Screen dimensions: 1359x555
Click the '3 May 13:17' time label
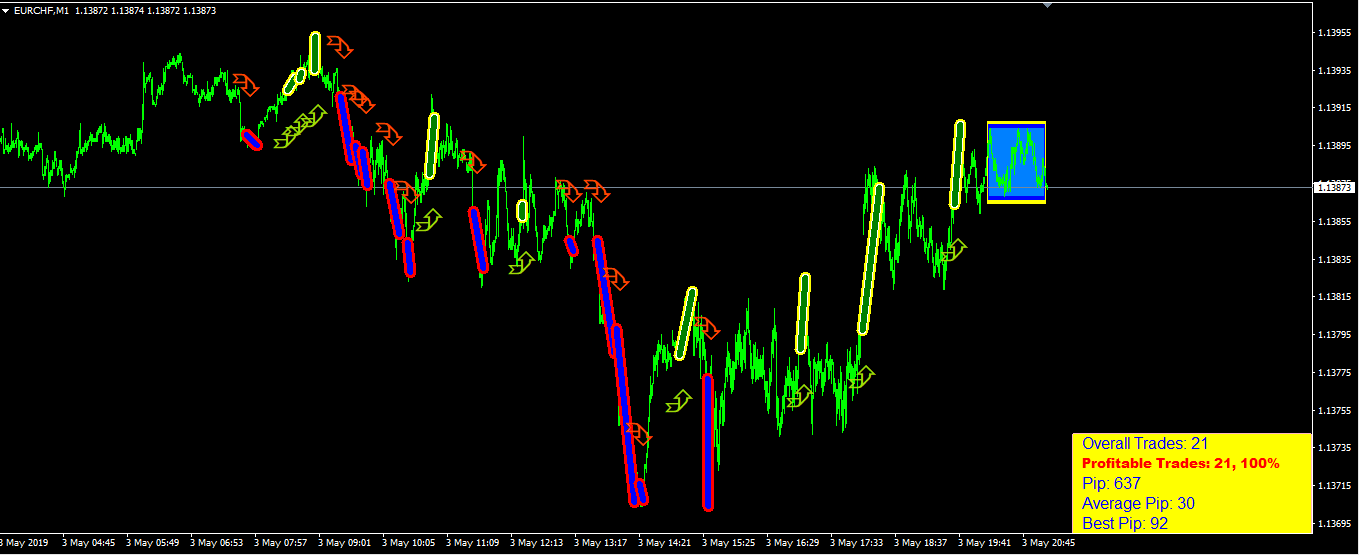click(601, 543)
